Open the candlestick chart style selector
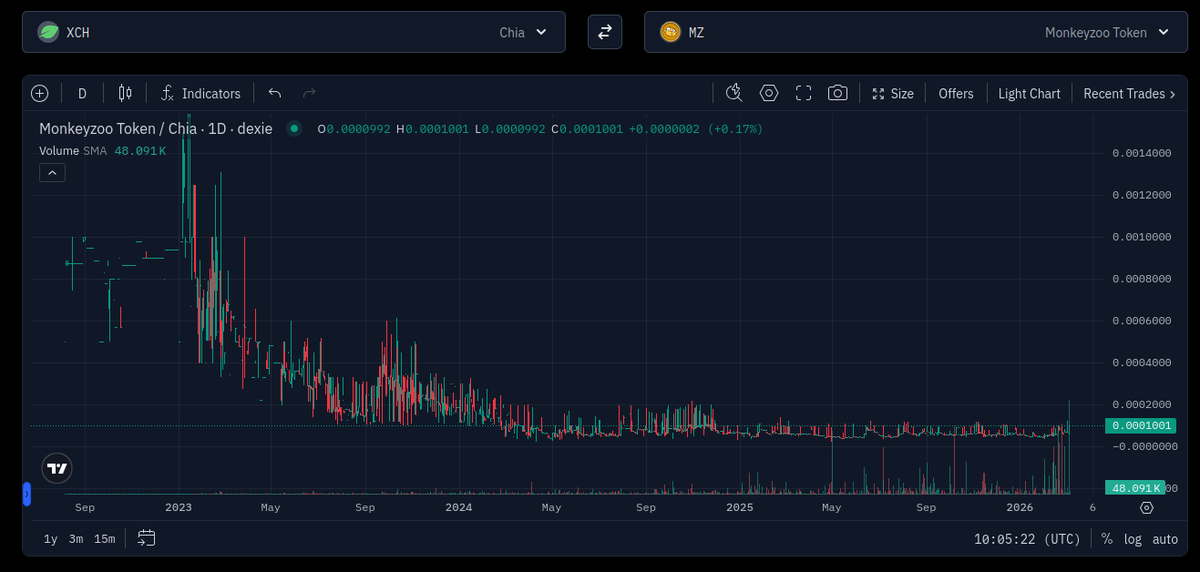Viewport: 1200px width, 572px height. 125,93
